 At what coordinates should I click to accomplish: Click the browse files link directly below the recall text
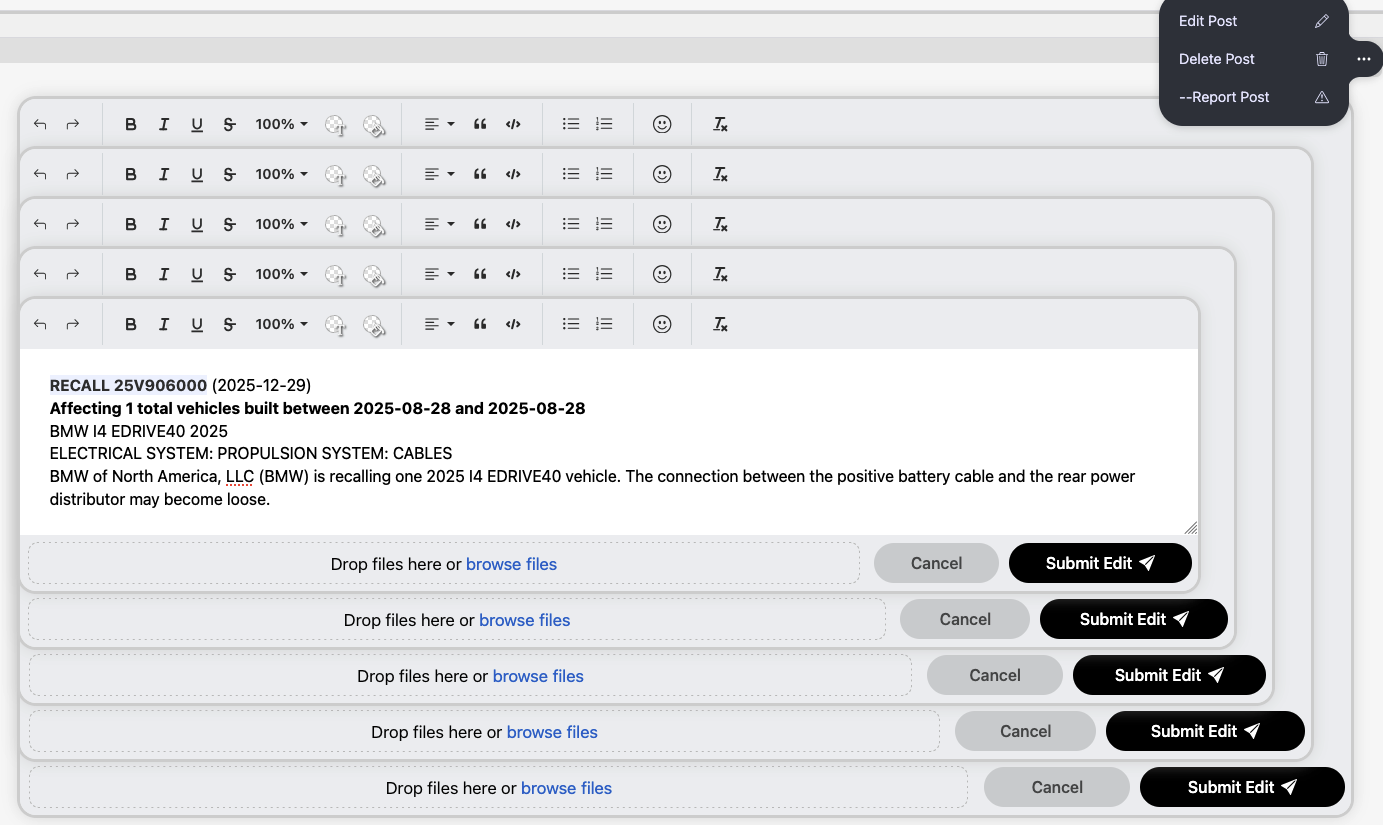tap(511, 564)
